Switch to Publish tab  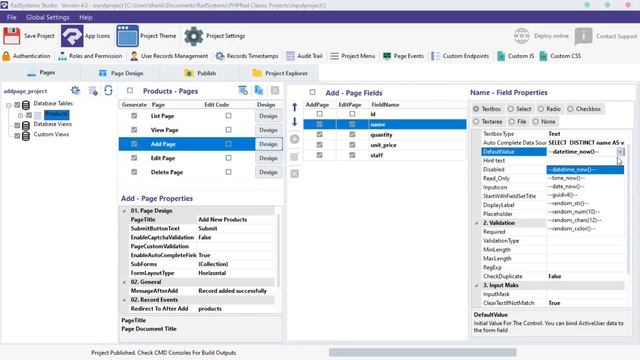[200, 73]
